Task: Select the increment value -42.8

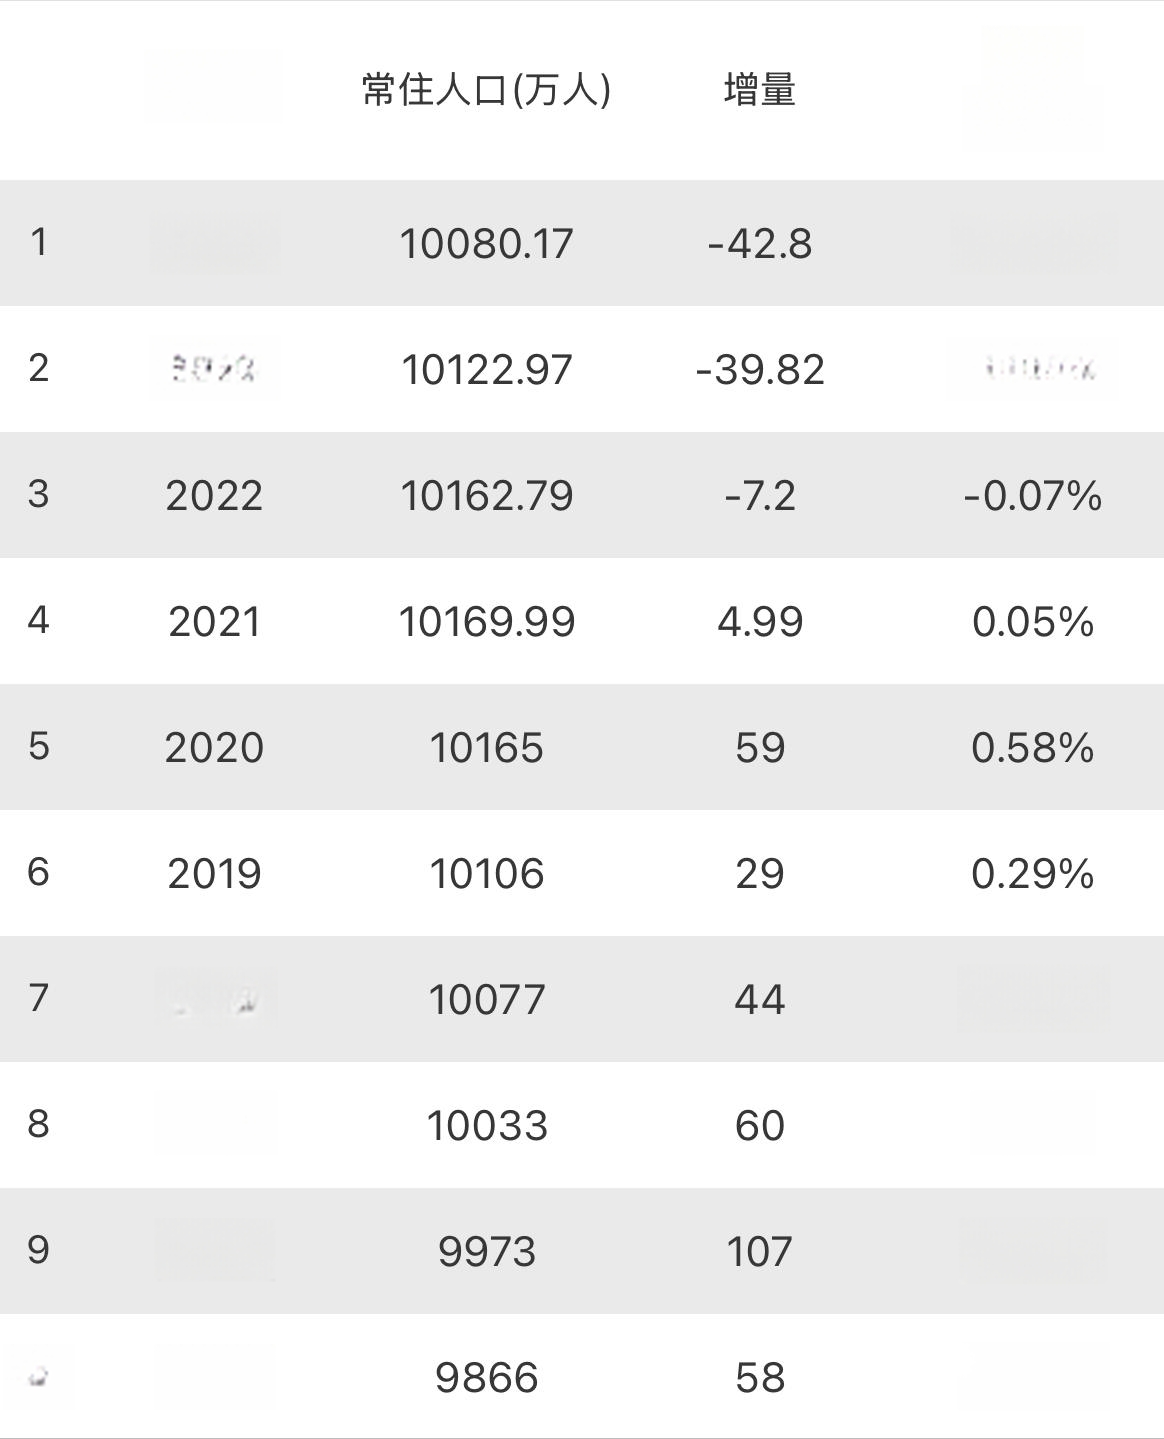Action: [x=759, y=243]
